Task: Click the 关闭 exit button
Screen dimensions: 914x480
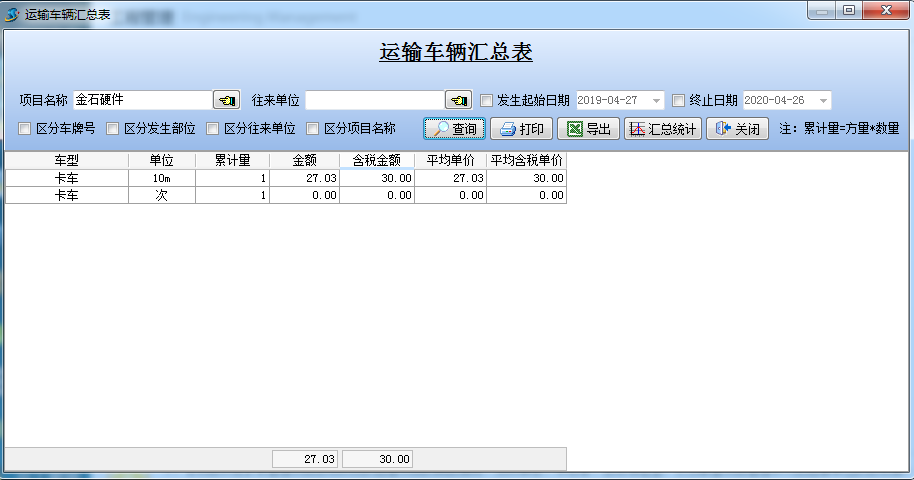Action: pos(738,129)
